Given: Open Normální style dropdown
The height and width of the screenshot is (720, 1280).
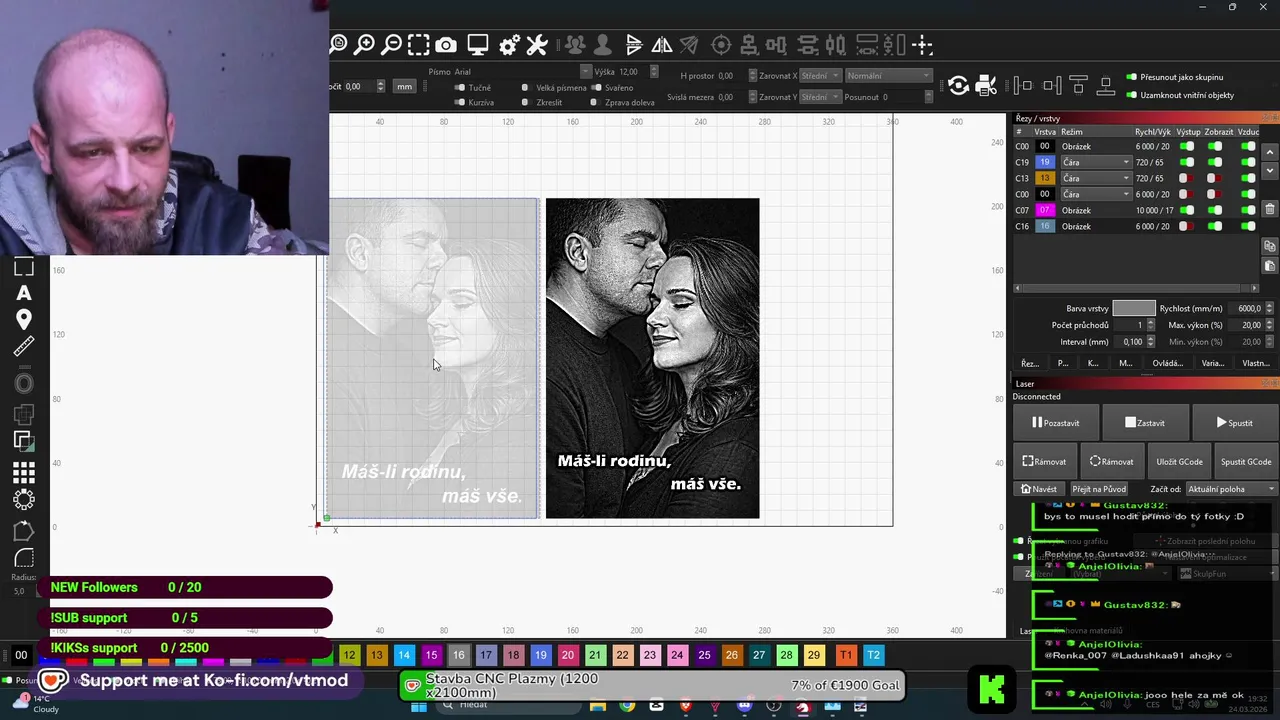Looking at the screenshot, I should tap(888, 76).
